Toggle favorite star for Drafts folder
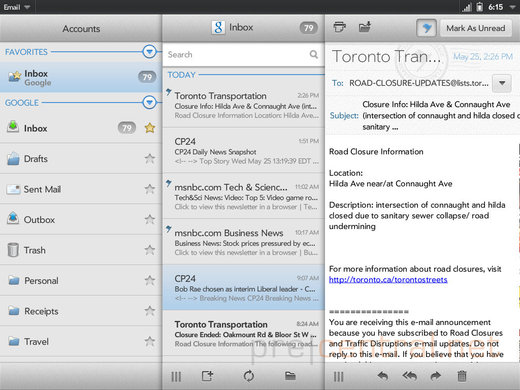The width and height of the screenshot is (520, 390). point(150,159)
